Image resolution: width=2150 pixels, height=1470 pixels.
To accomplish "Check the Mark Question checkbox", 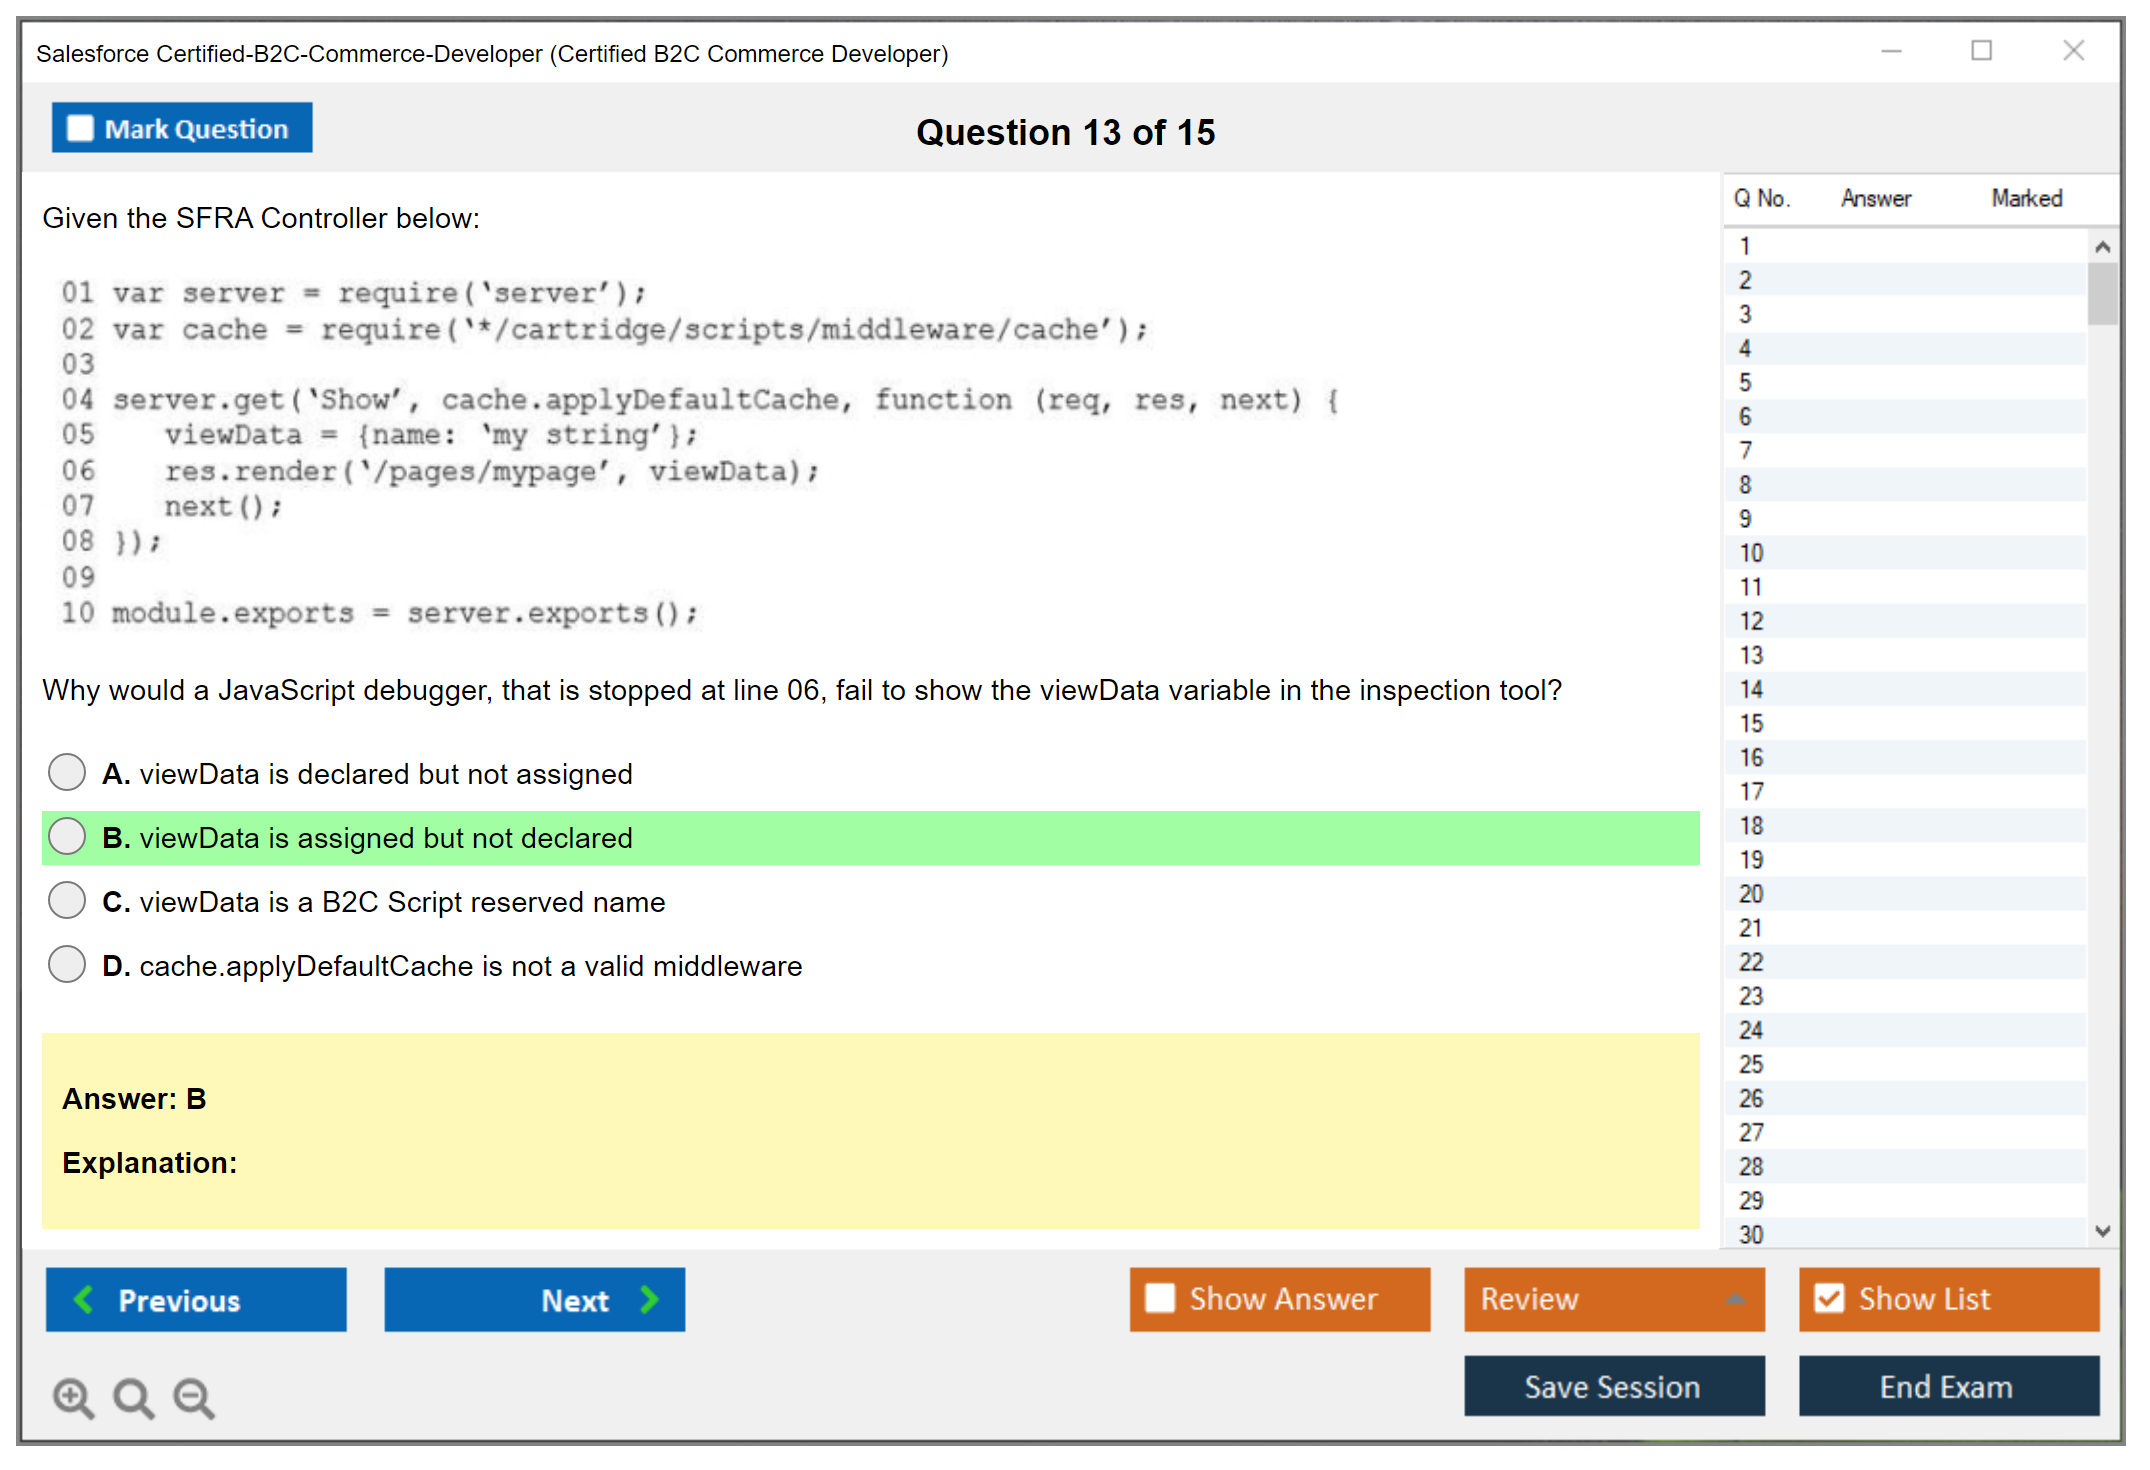I will click(x=80, y=129).
